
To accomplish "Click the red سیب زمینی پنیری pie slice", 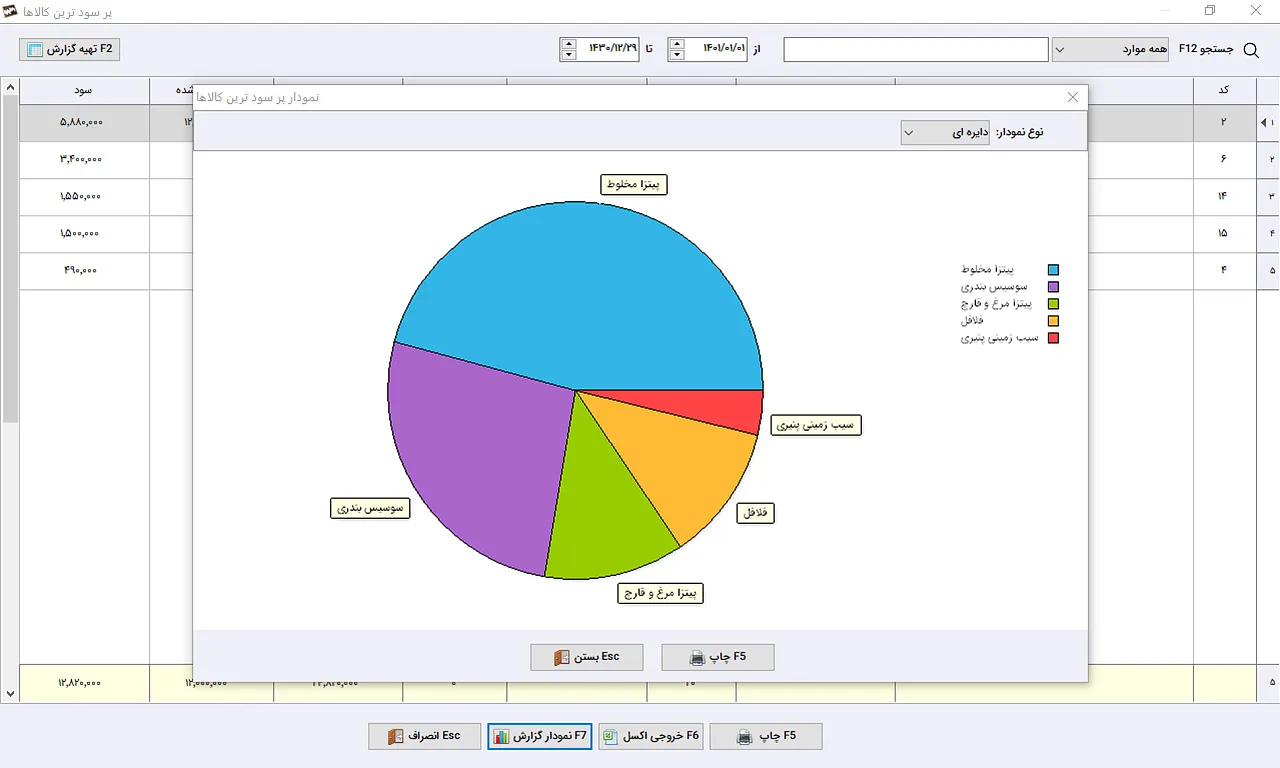I will point(735,408).
